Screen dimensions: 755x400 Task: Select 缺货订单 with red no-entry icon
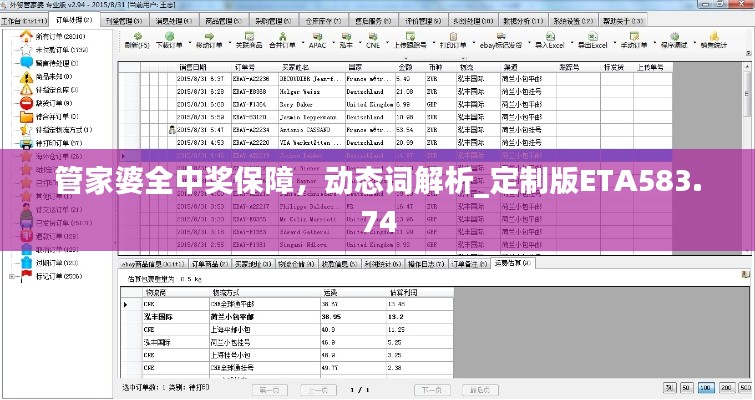point(47,102)
